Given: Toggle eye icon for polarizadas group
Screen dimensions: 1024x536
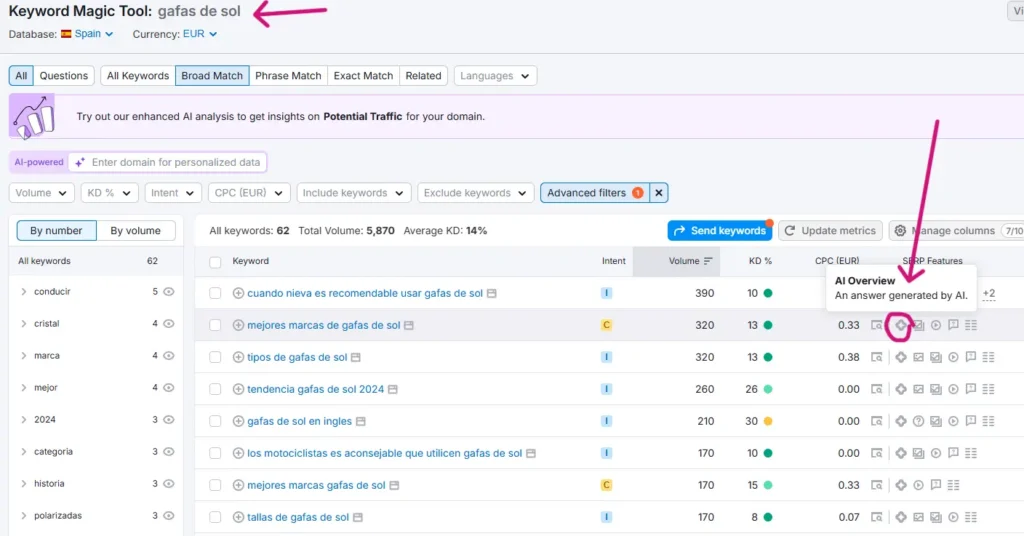Looking at the screenshot, I should (x=168, y=516).
